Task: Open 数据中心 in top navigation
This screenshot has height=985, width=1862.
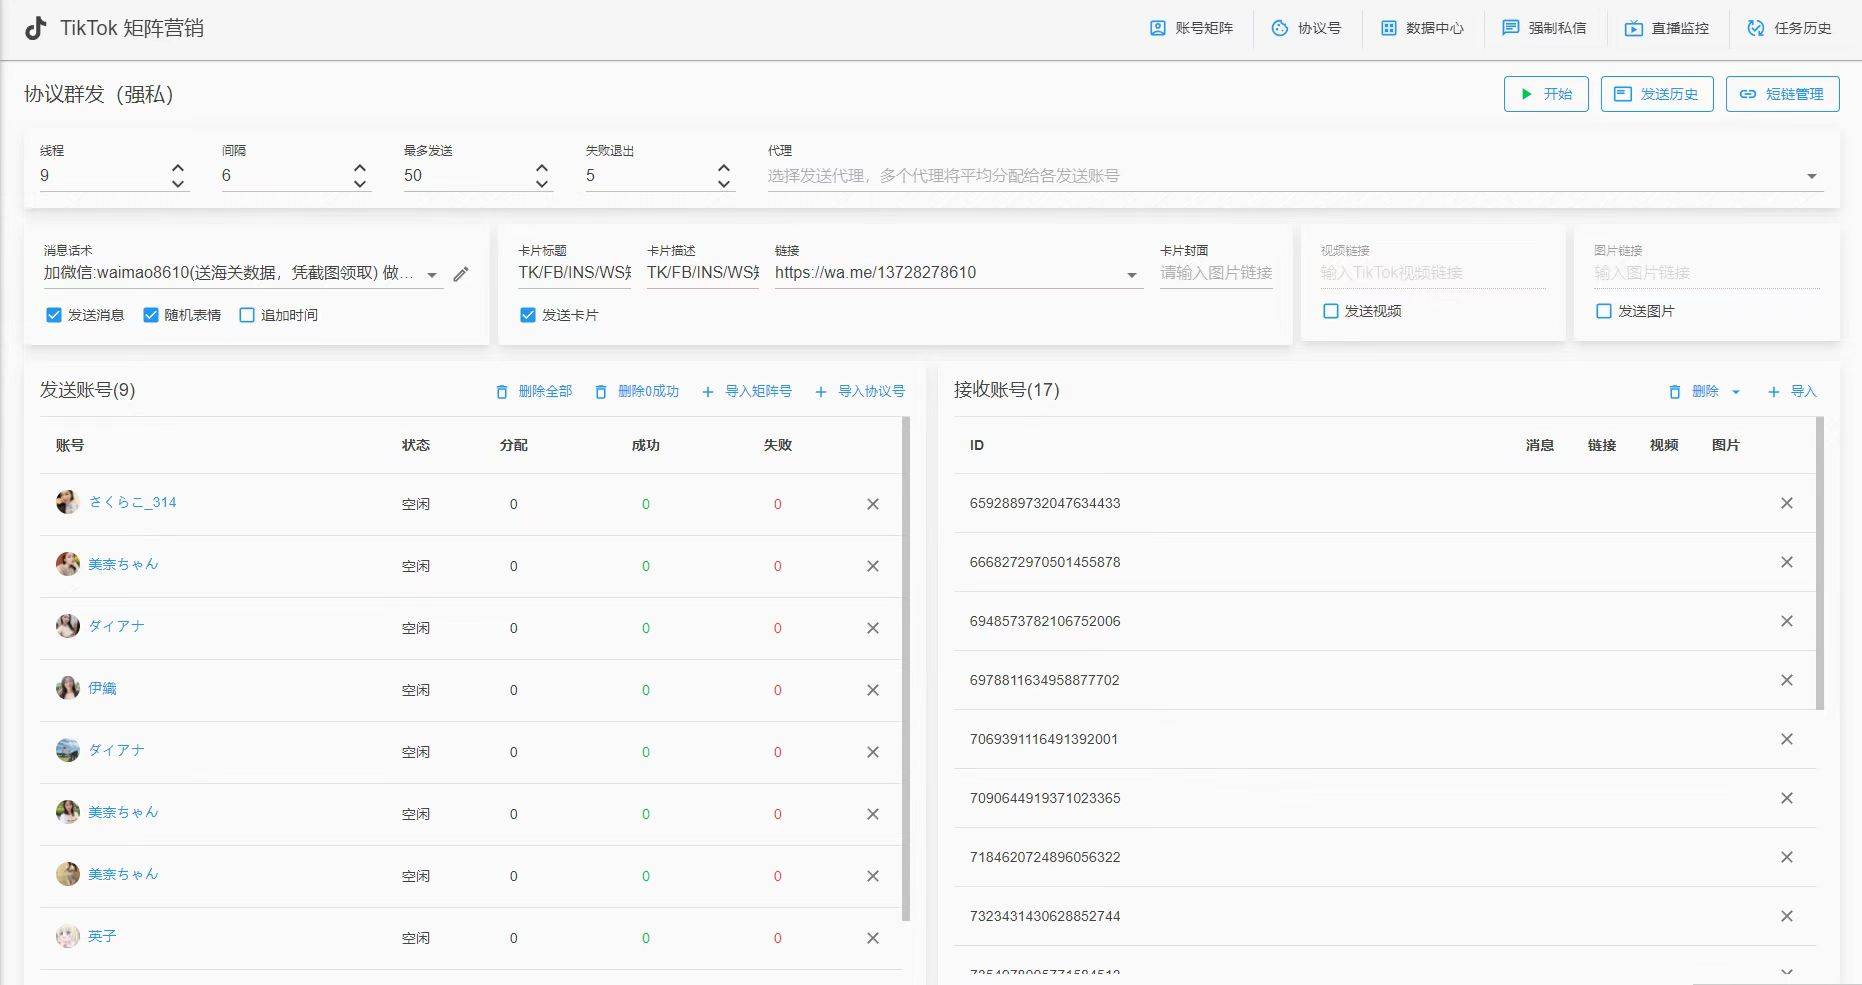Action: click(1422, 28)
